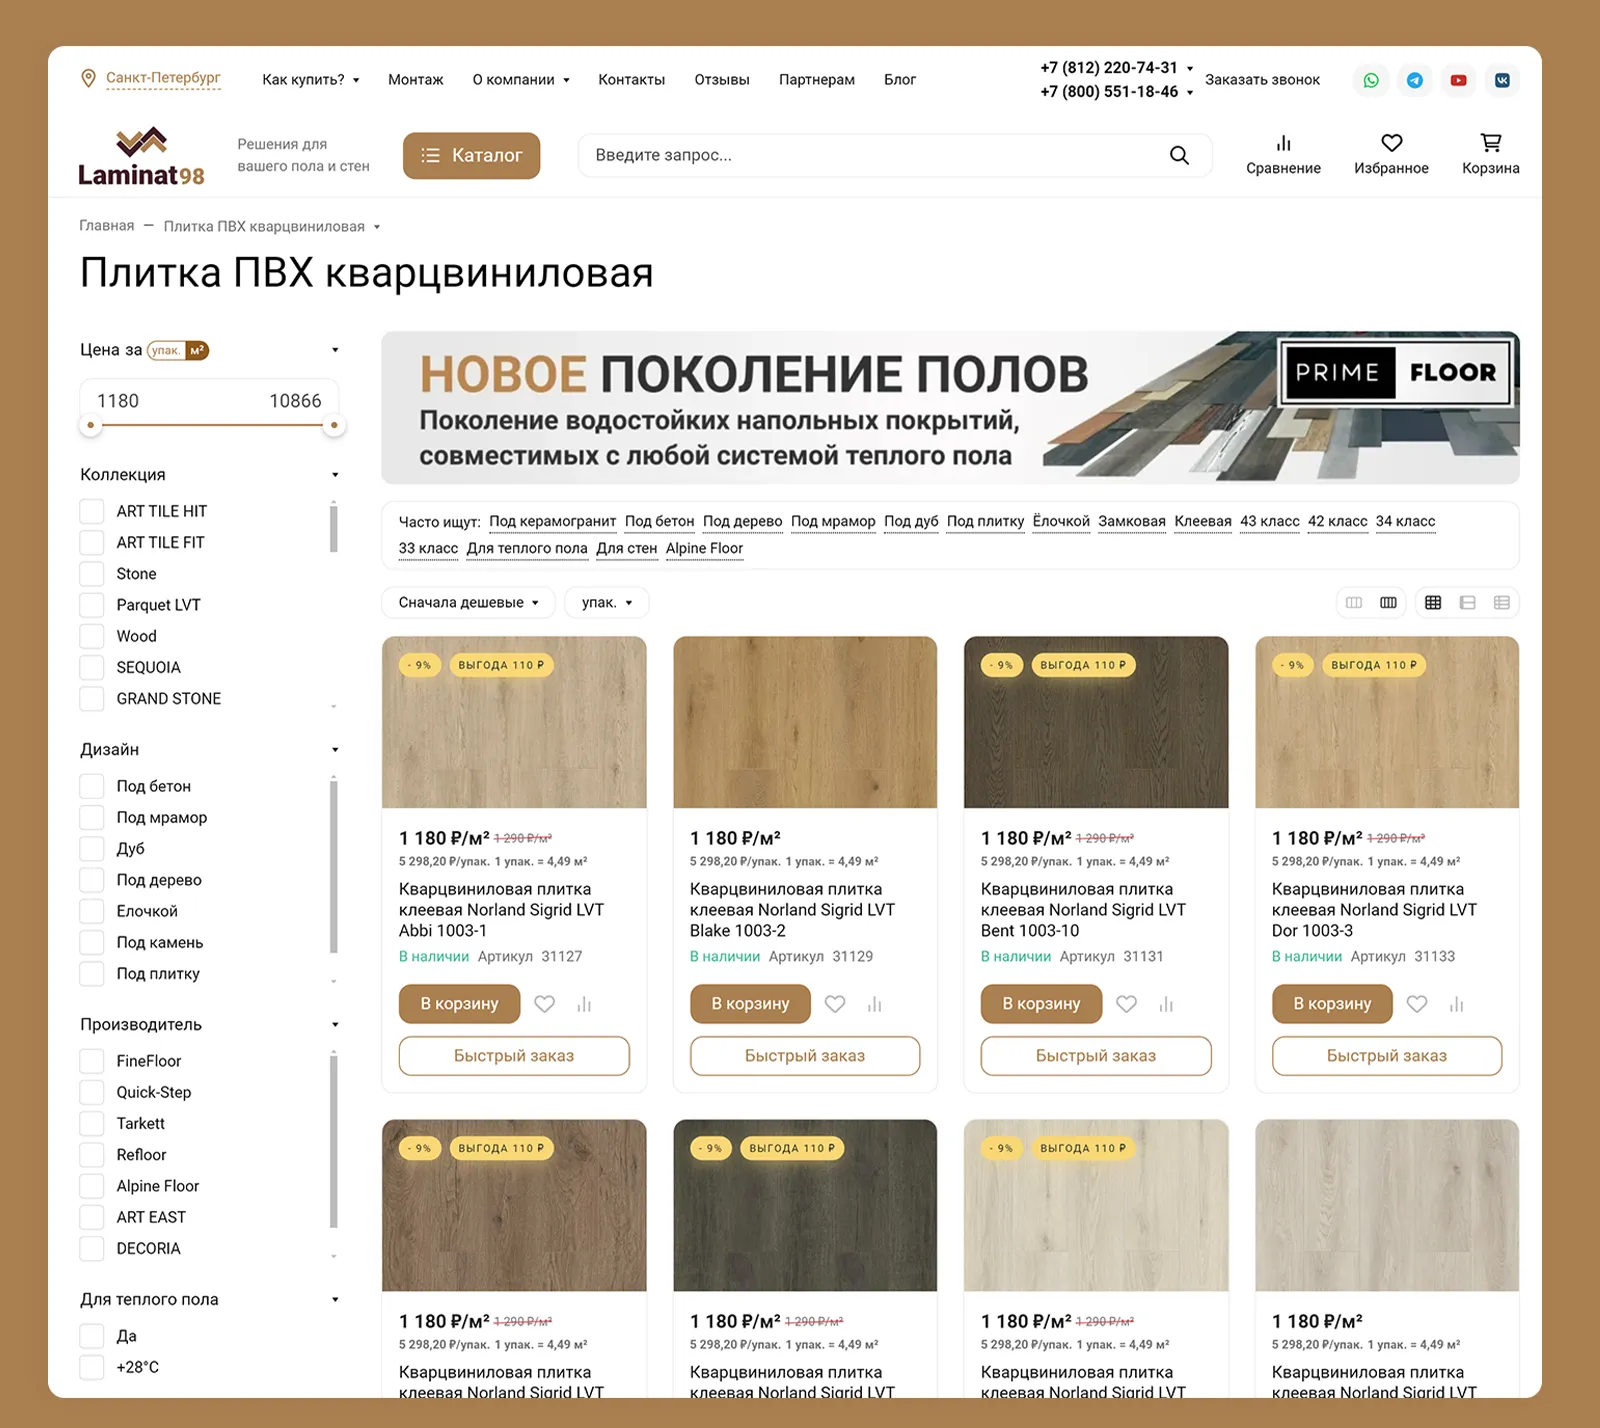Click the maximum price slider handle
The width and height of the screenshot is (1600, 1428).
tap(334, 426)
